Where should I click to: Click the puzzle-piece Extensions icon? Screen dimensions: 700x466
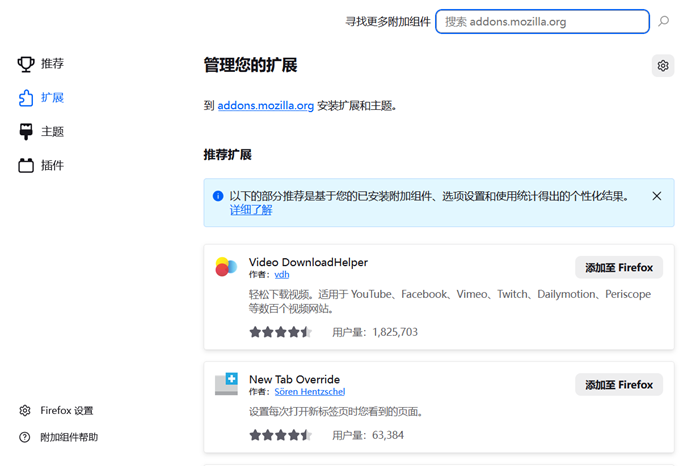(x=26, y=98)
